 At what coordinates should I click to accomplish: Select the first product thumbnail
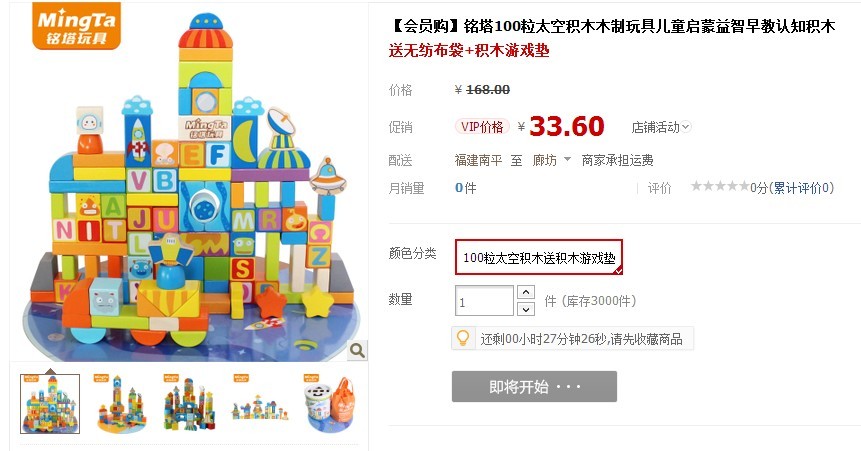pos(50,404)
